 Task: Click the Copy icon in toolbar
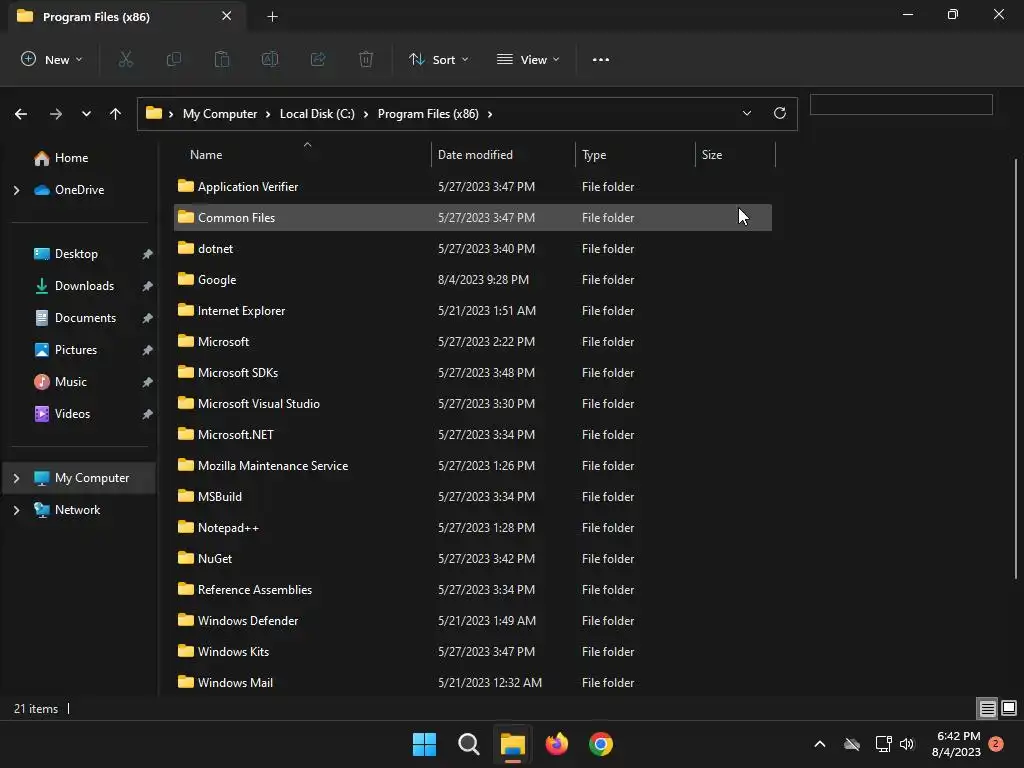pos(174,59)
